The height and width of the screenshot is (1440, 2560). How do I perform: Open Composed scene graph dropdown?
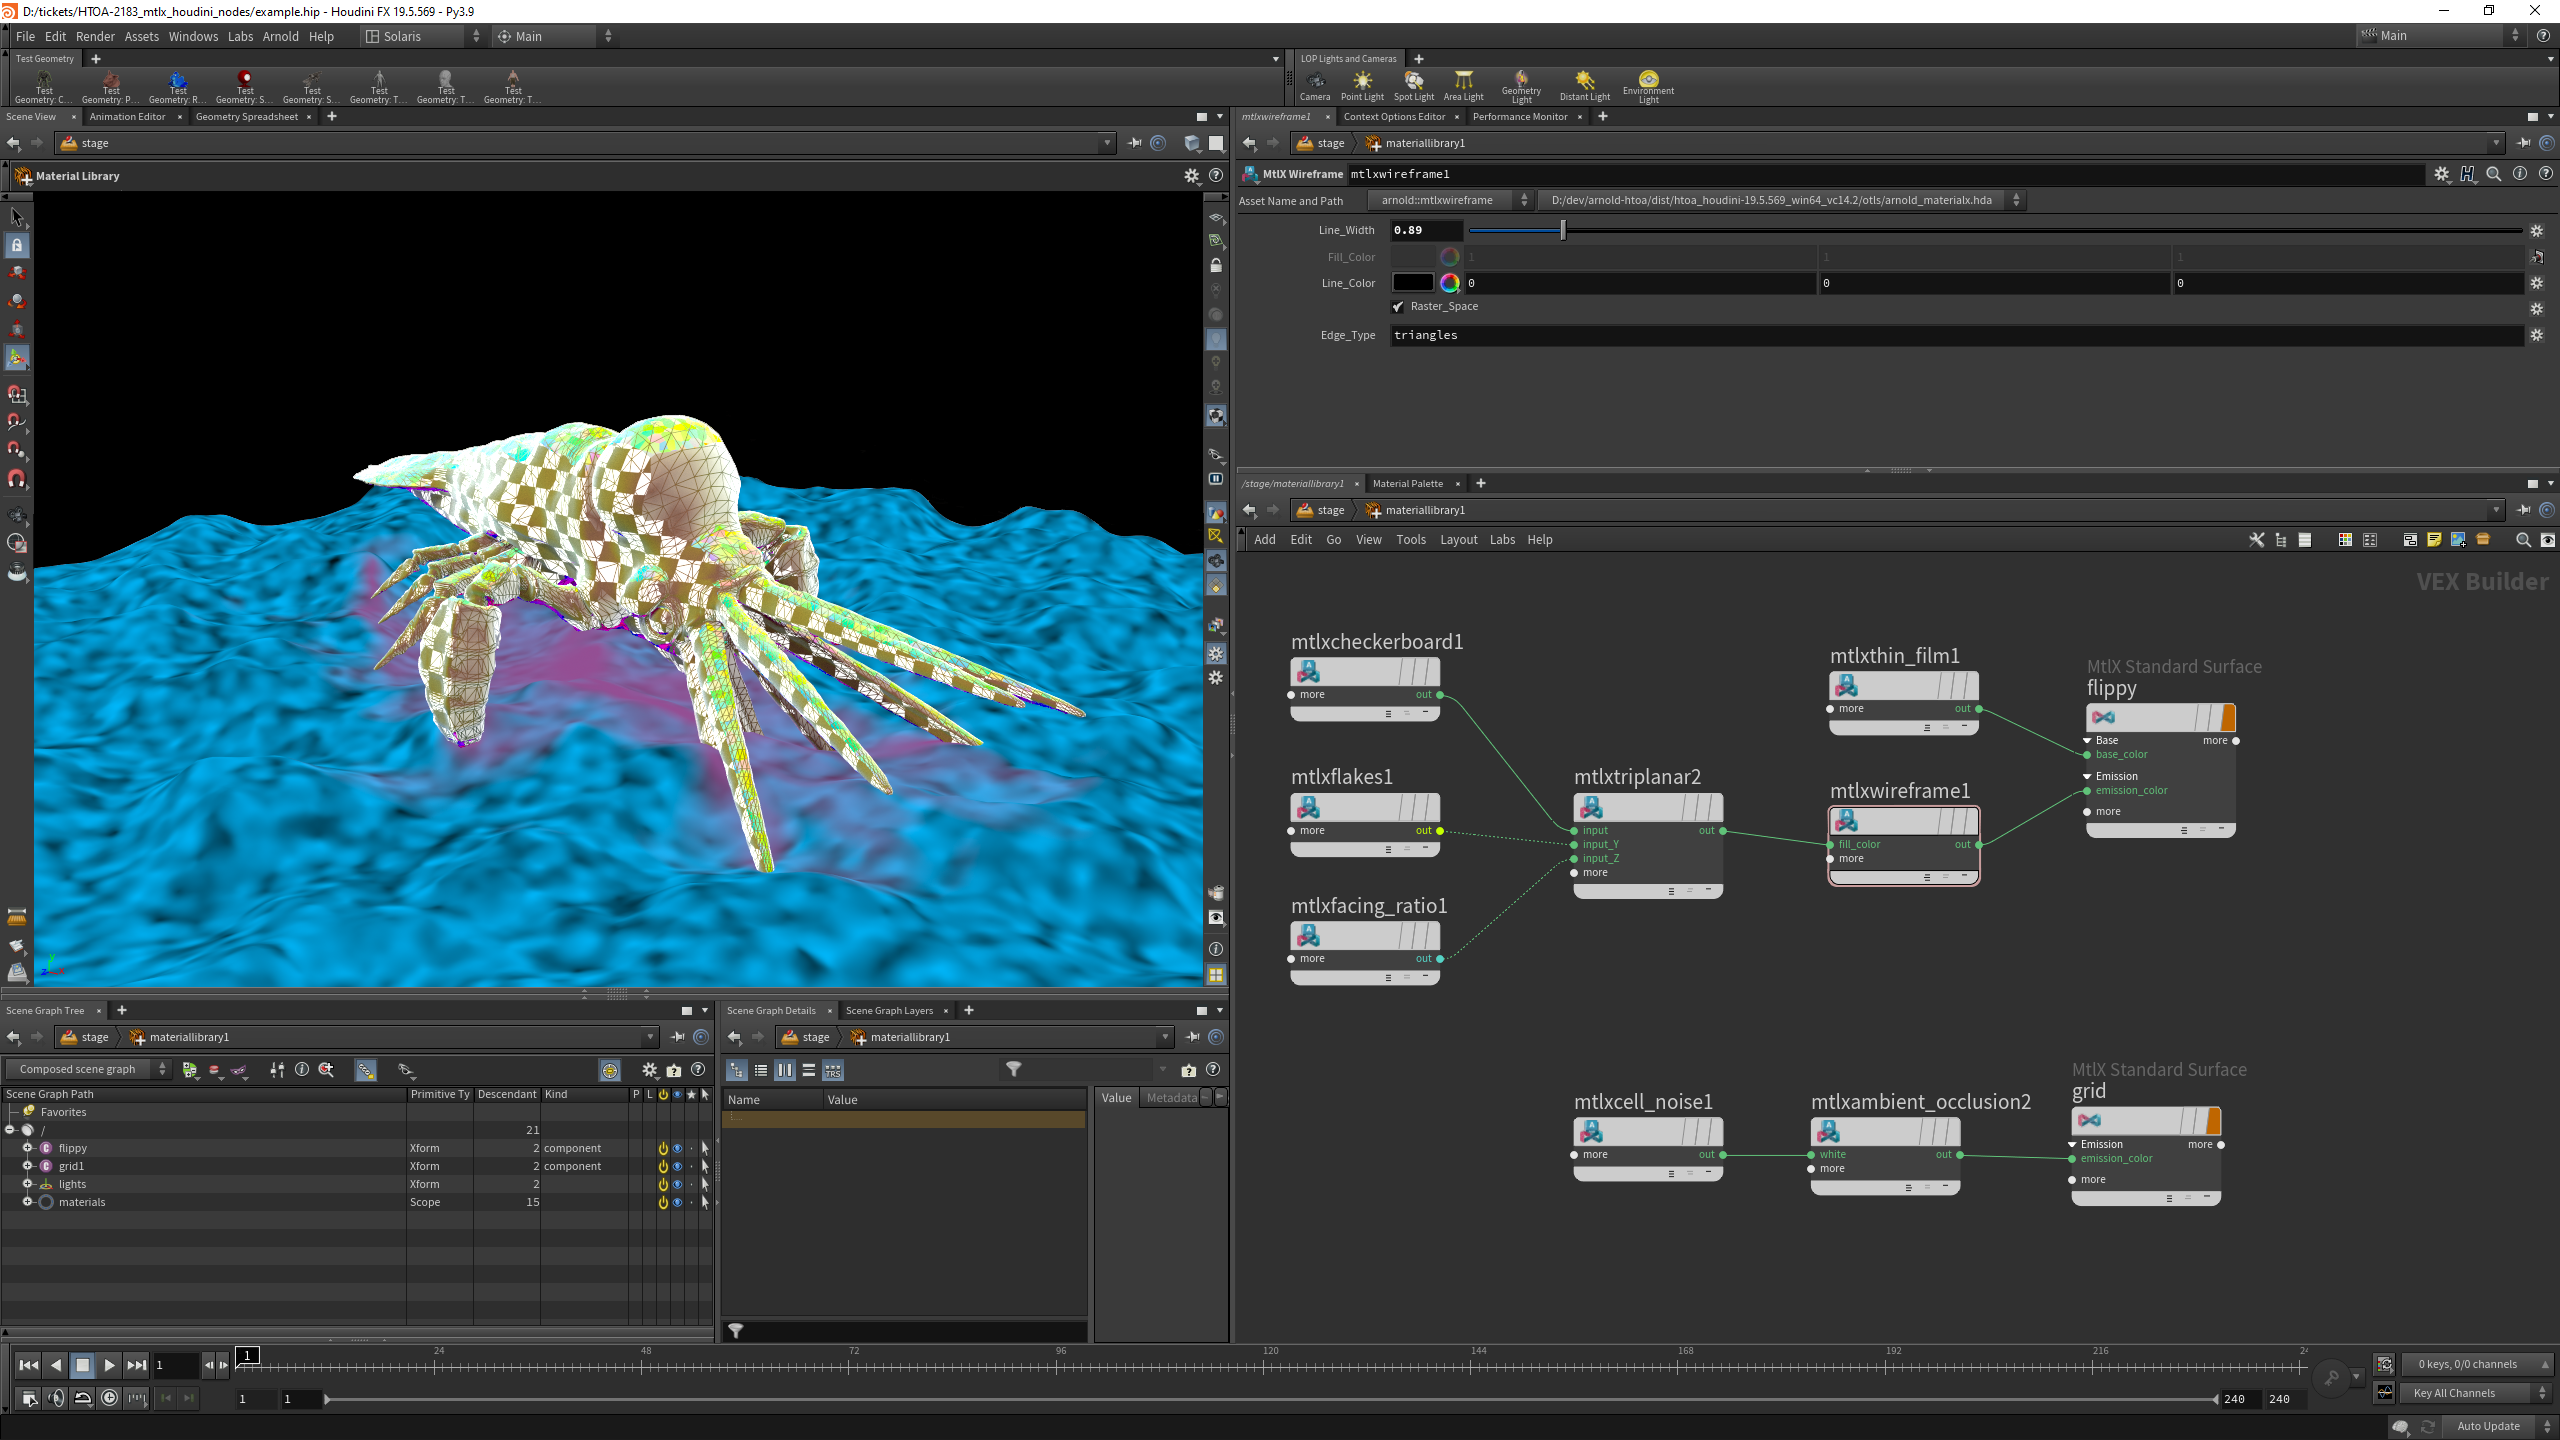point(87,1069)
